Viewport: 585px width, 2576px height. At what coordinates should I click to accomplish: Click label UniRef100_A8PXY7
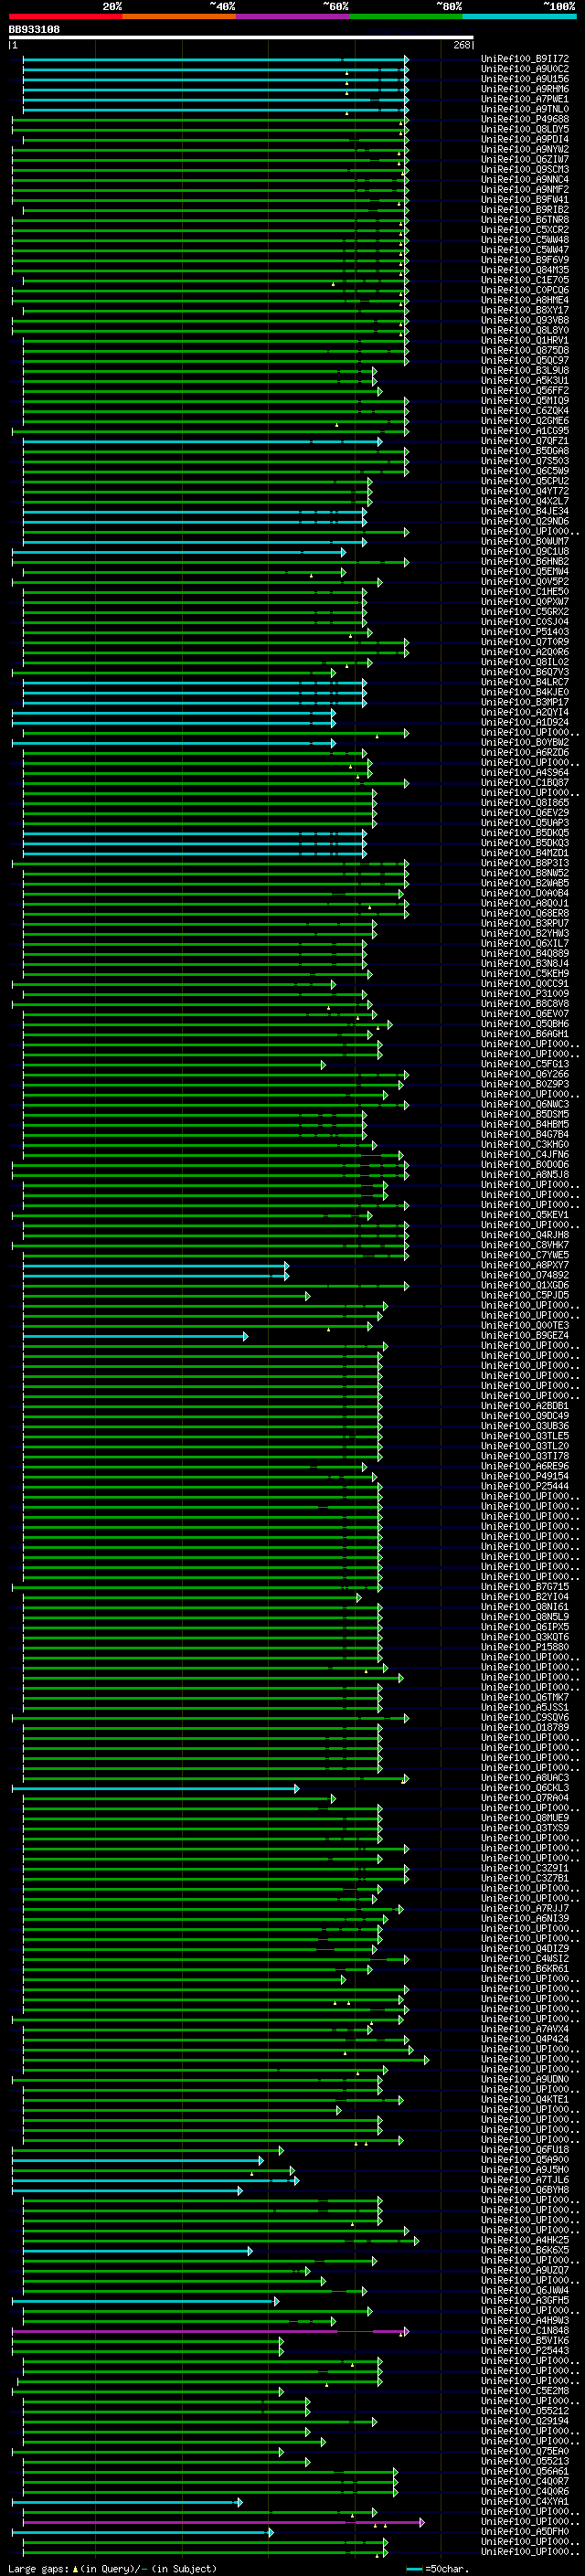(525, 1265)
